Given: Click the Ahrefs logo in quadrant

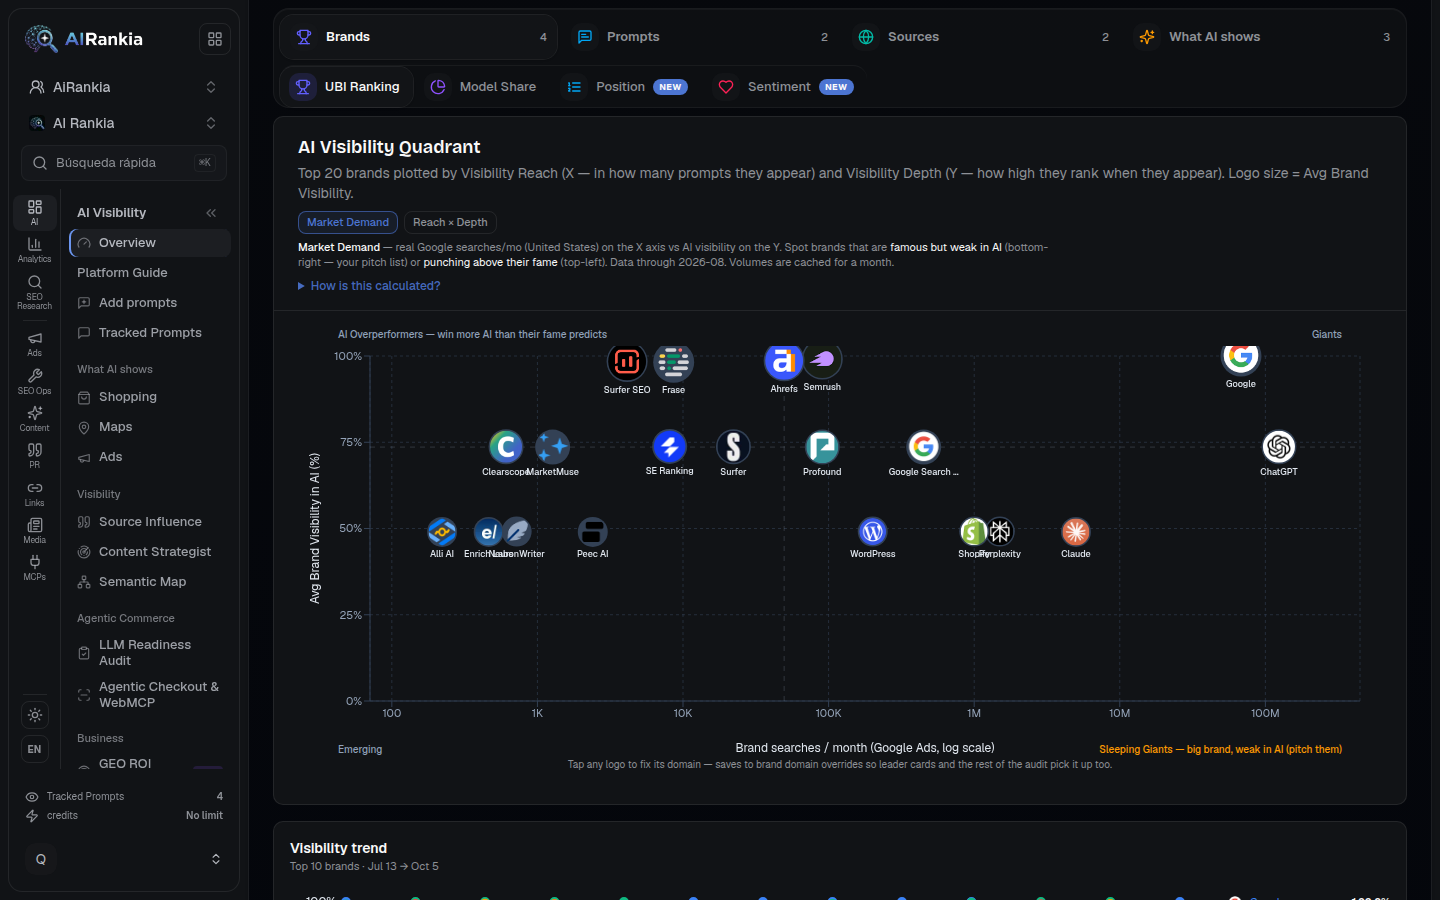Looking at the screenshot, I should [784, 361].
